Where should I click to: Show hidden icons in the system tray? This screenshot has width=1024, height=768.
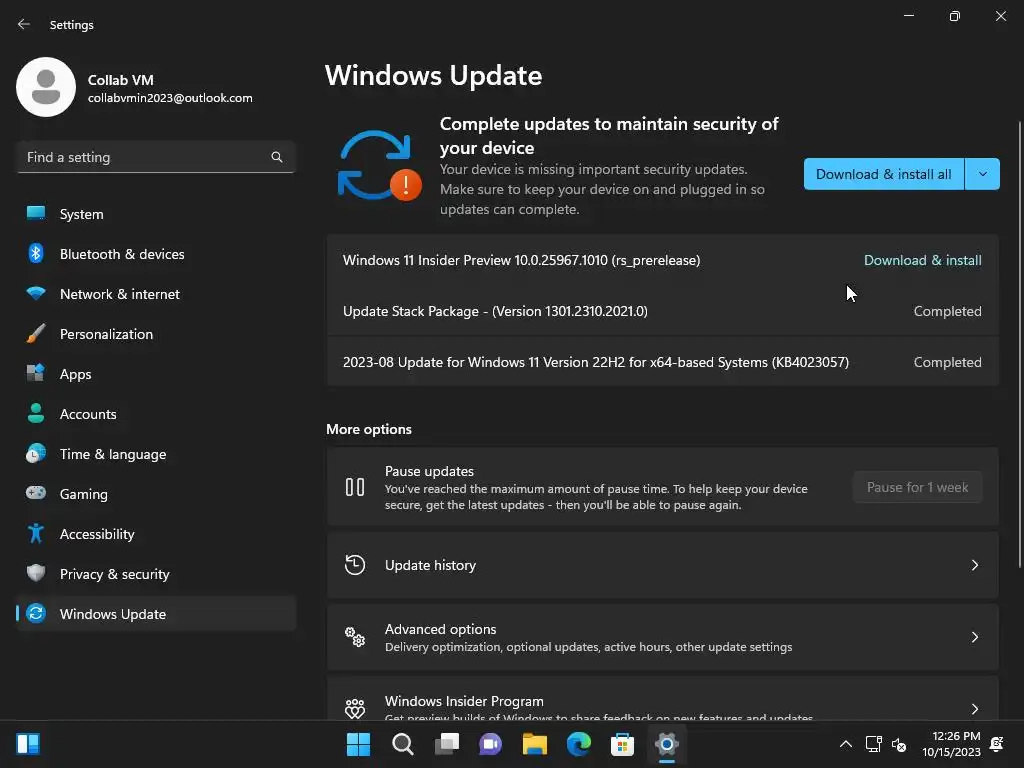[x=845, y=744]
